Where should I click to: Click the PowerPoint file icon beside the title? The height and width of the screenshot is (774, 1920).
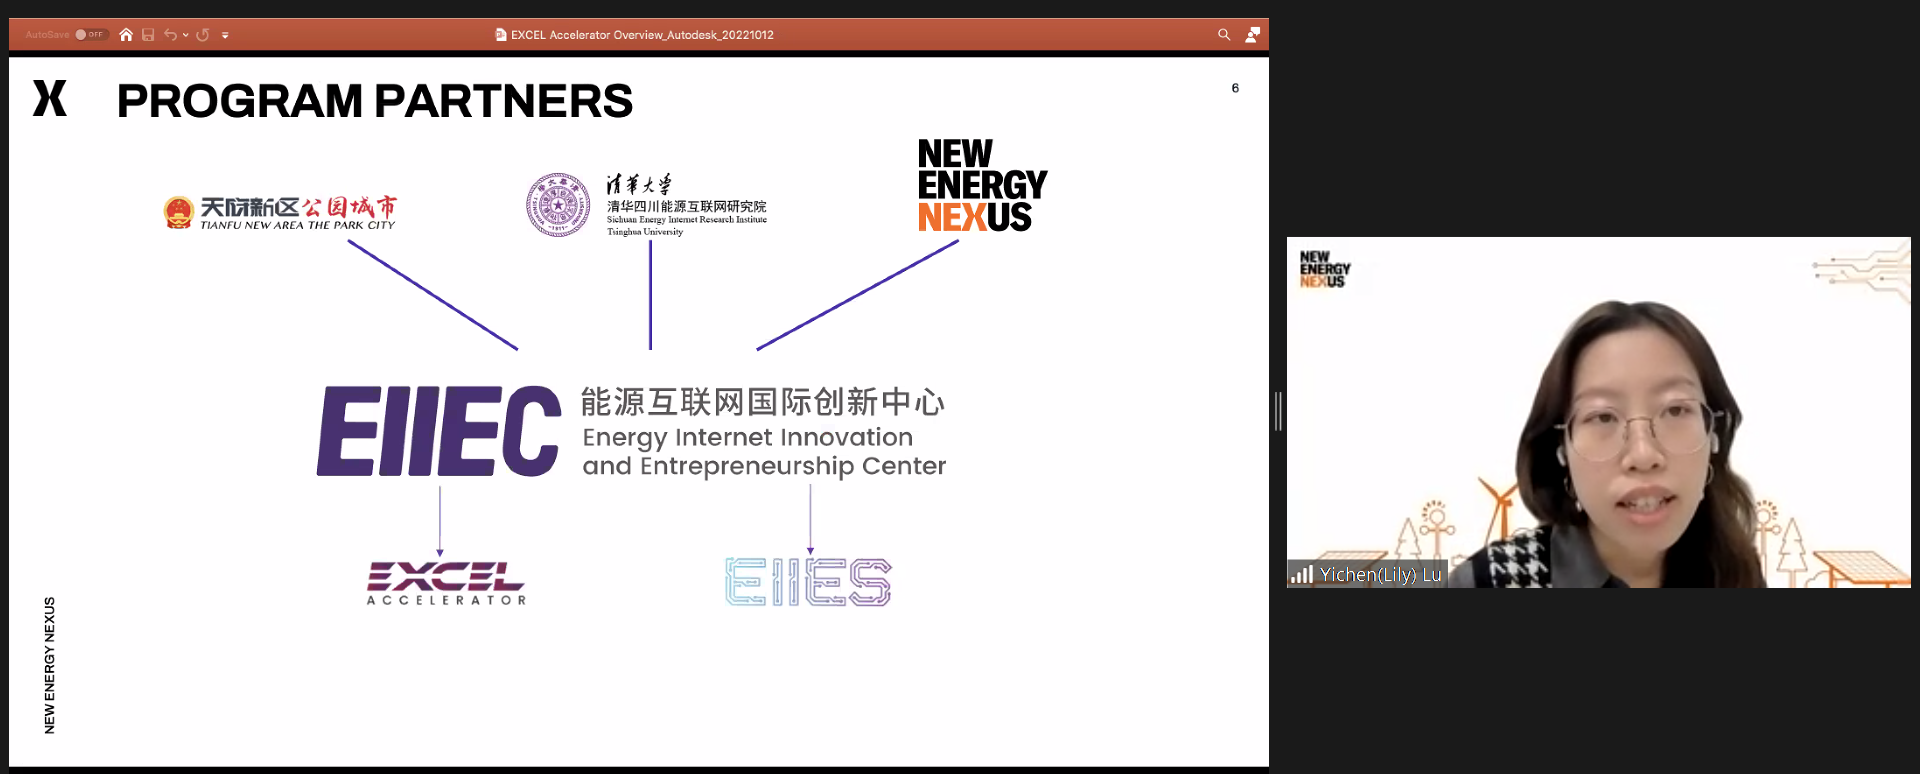click(501, 35)
